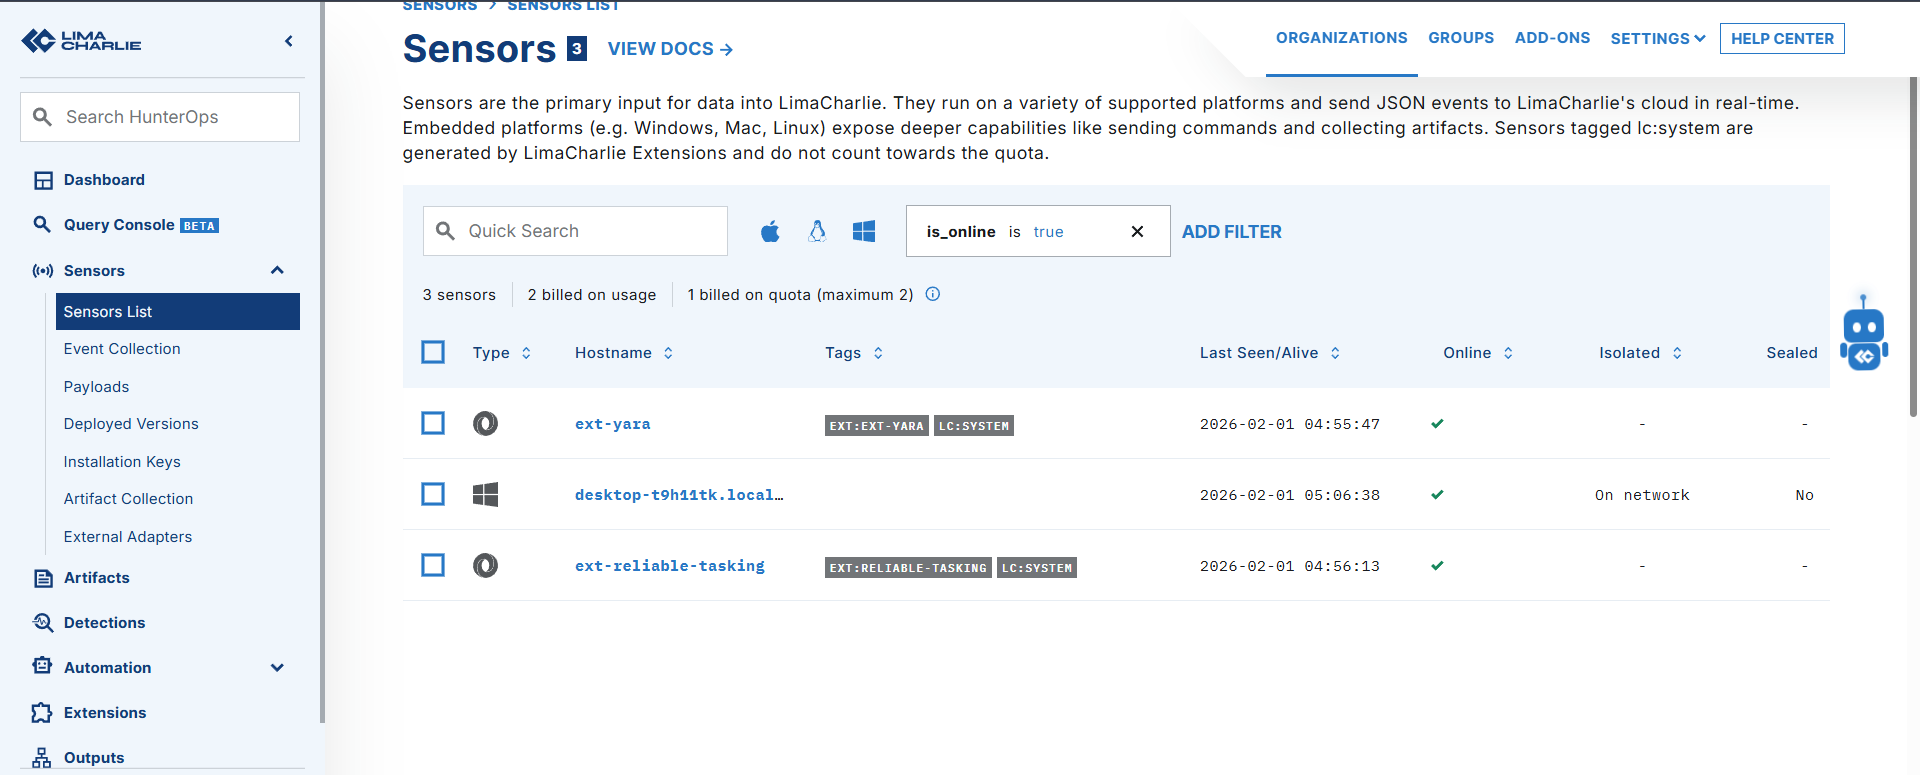Open the ext-reliable-tasking sensor link
The image size is (1920, 775).
pos(669,566)
